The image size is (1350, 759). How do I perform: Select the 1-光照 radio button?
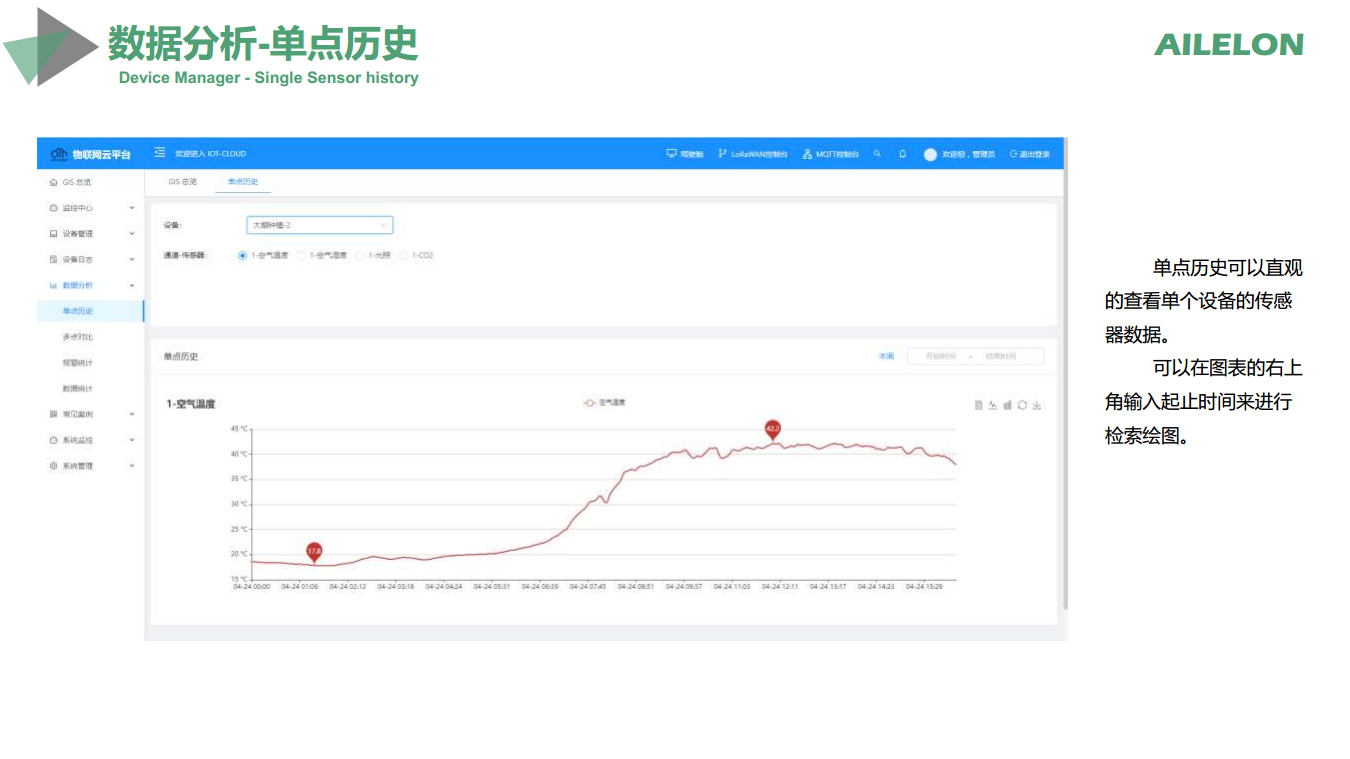pyautogui.click(x=360, y=256)
